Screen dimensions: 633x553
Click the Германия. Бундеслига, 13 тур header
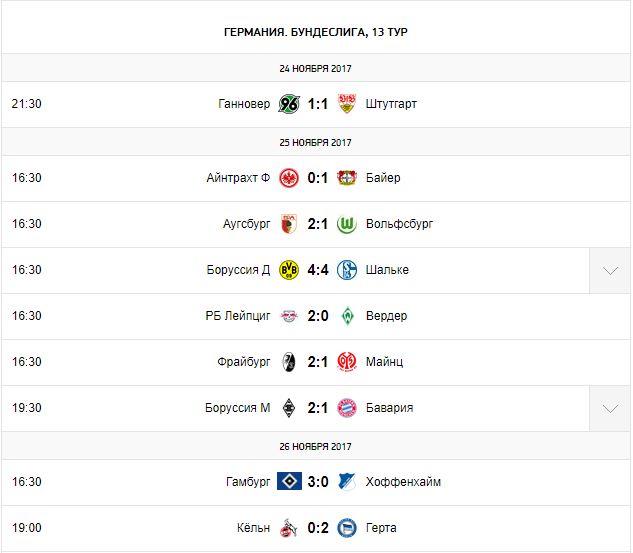(316, 32)
